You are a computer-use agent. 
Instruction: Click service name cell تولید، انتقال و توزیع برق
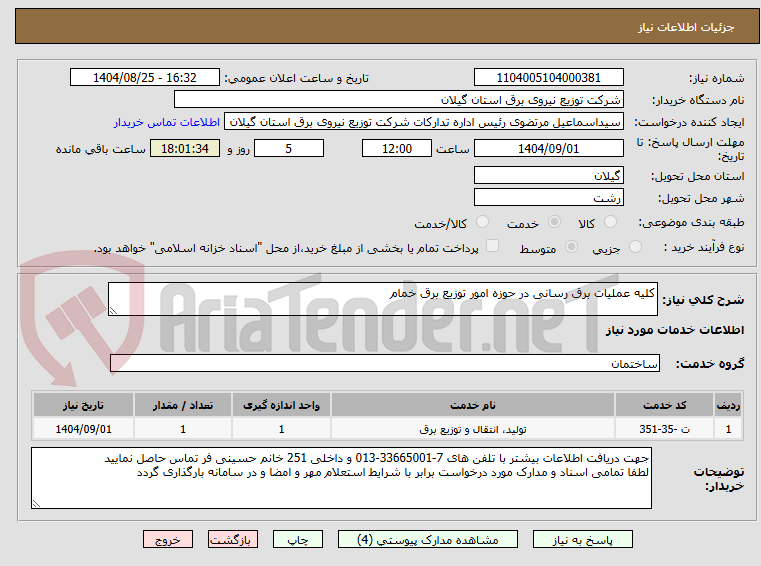pyautogui.click(x=473, y=429)
